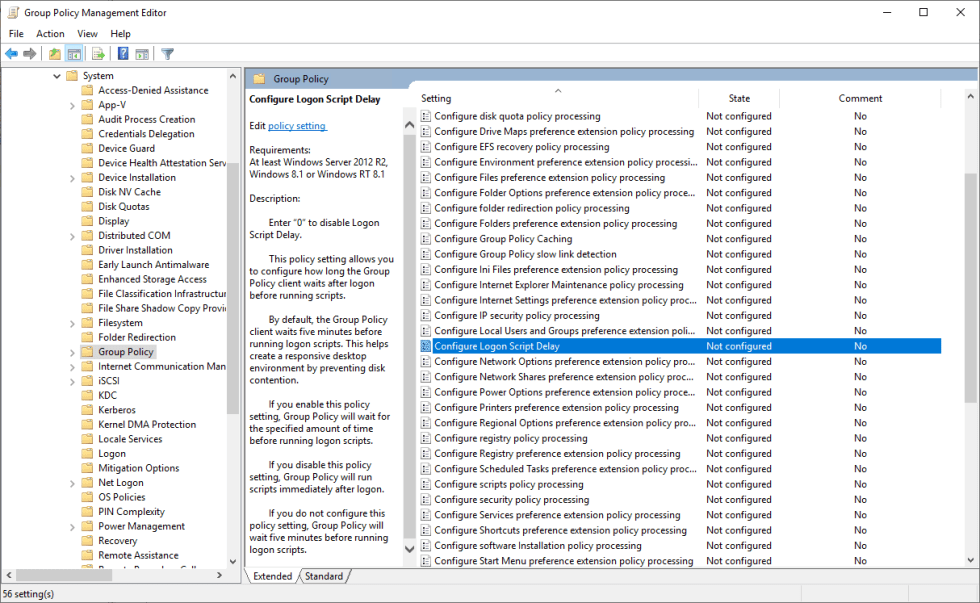The image size is (980, 603).
Task: Click the Export List toolbar icon
Action: tap(97, 53)
